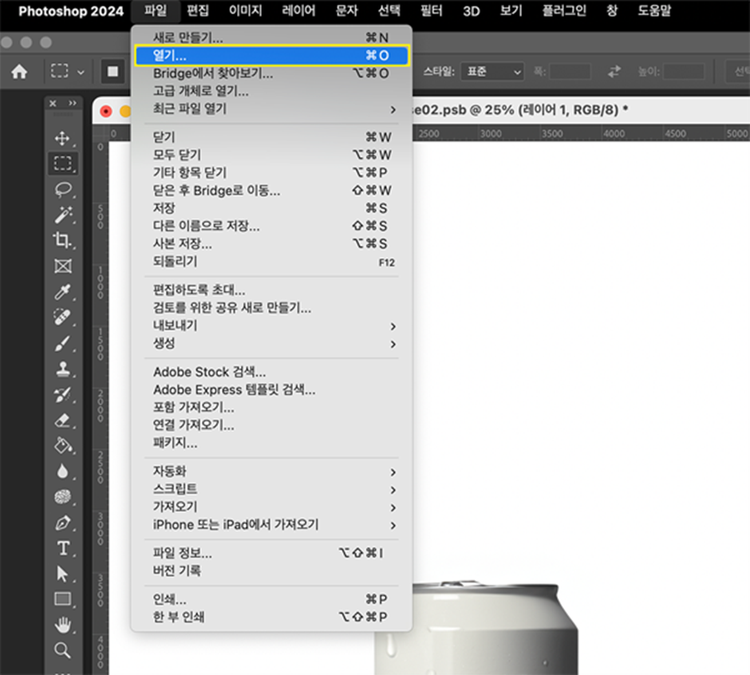Select the Brush tool

coord(63,343)
